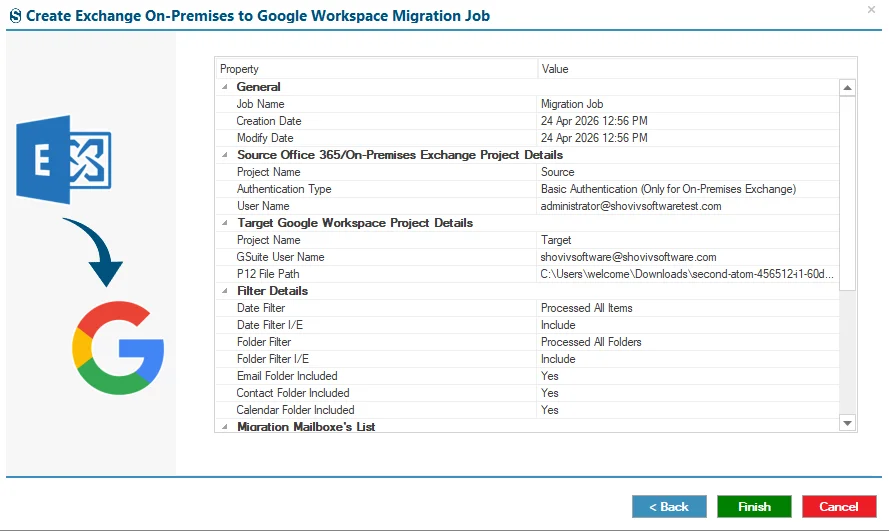Select the Date Filter row label

[x=261, y=308]
